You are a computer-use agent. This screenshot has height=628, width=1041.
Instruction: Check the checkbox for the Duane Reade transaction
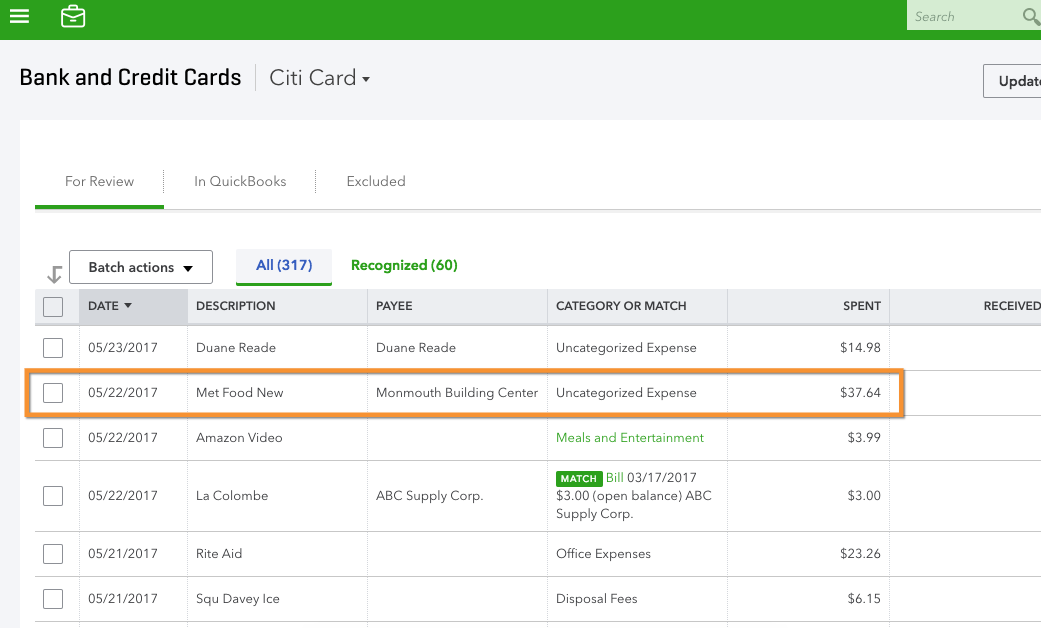[53, 347]
